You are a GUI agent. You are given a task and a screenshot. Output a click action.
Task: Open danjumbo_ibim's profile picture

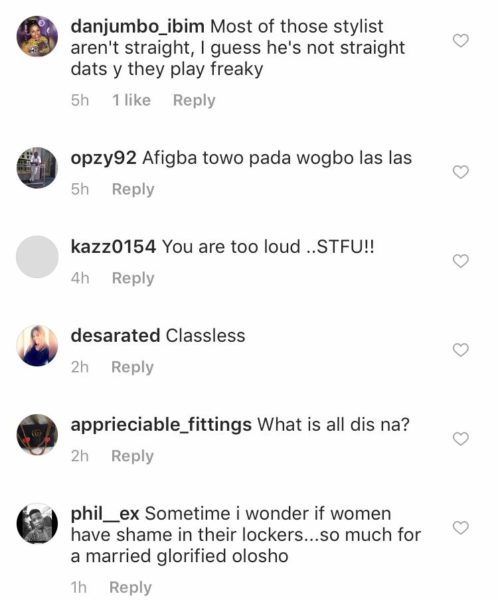point(37,36)
